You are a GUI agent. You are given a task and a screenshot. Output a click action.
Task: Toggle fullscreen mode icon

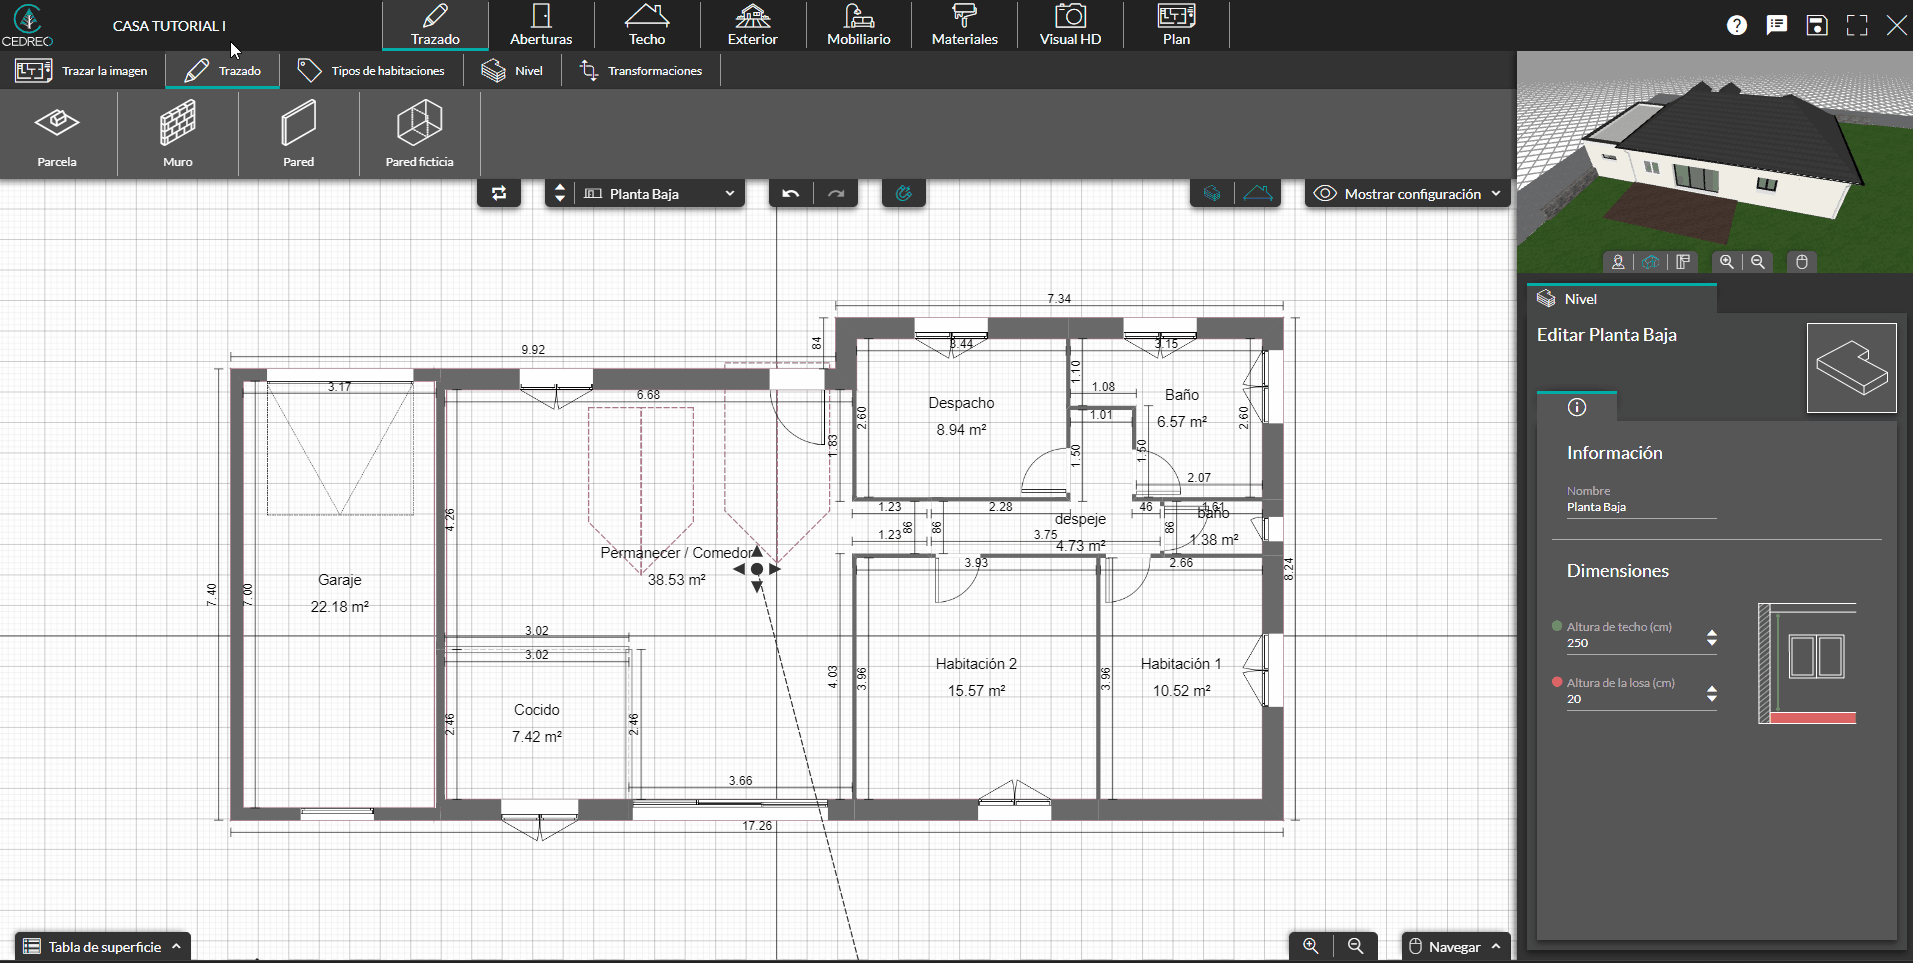click(x=1857, y=25)
